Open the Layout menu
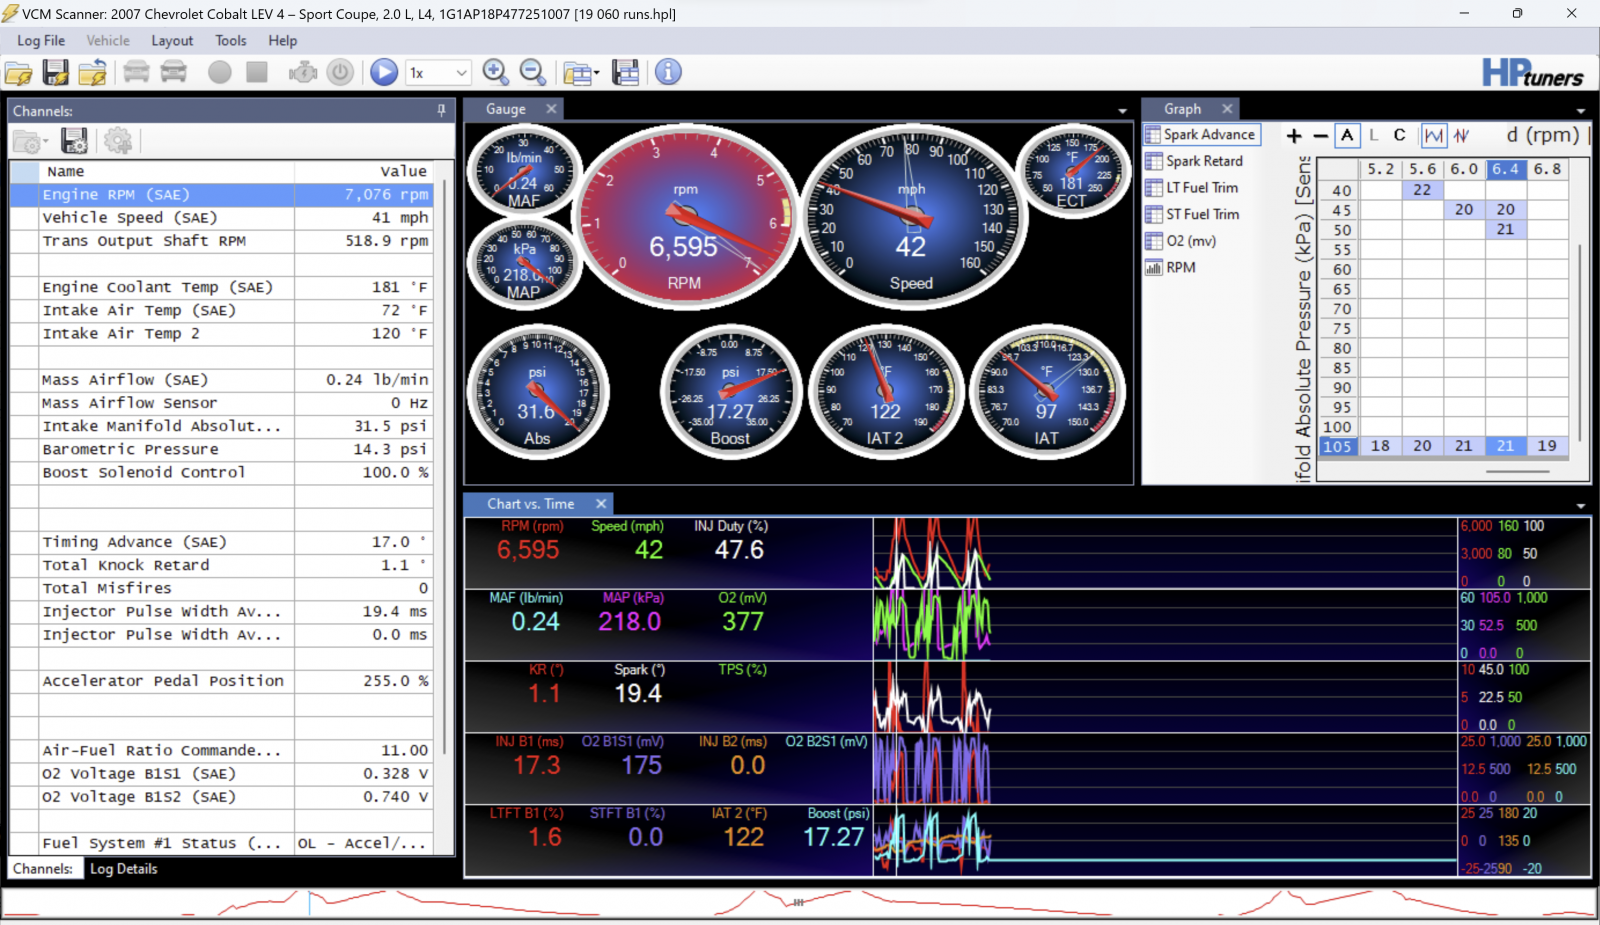 click(172, 41)
